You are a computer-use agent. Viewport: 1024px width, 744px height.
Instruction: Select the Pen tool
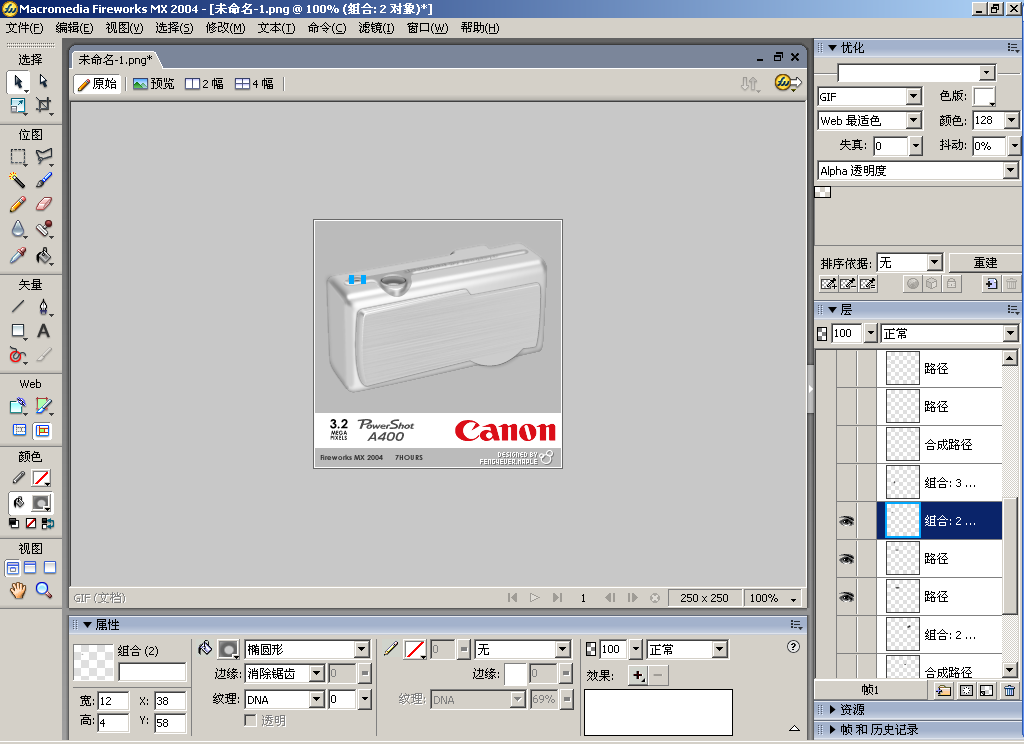coord(43,306)
